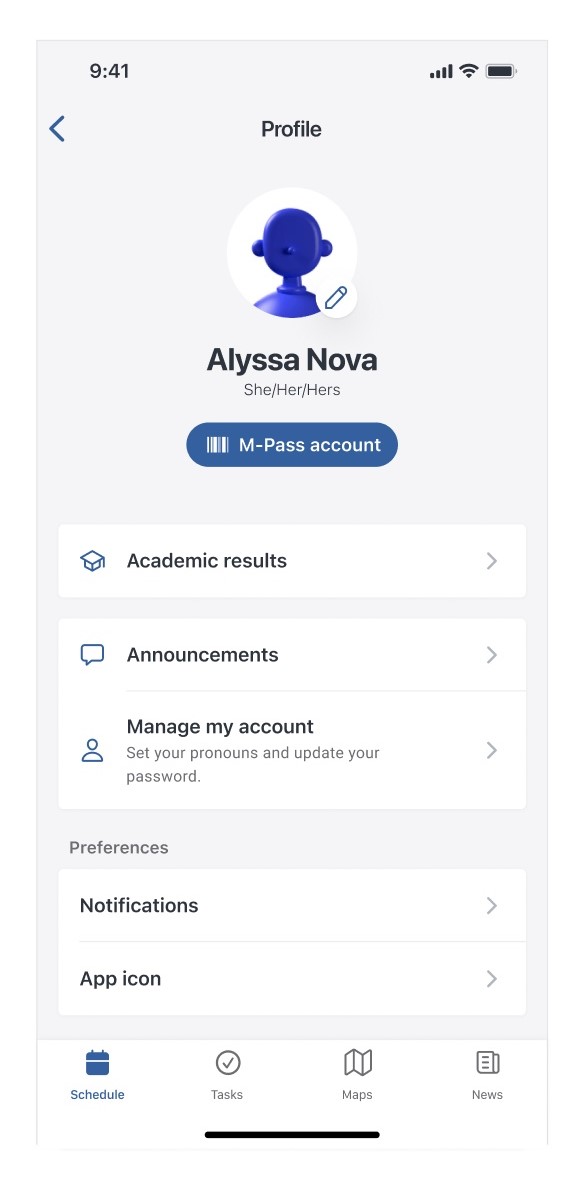Click the pencil edit avatar icon
The width and height of the screenshot is (586, 1190).
point(336,297)
